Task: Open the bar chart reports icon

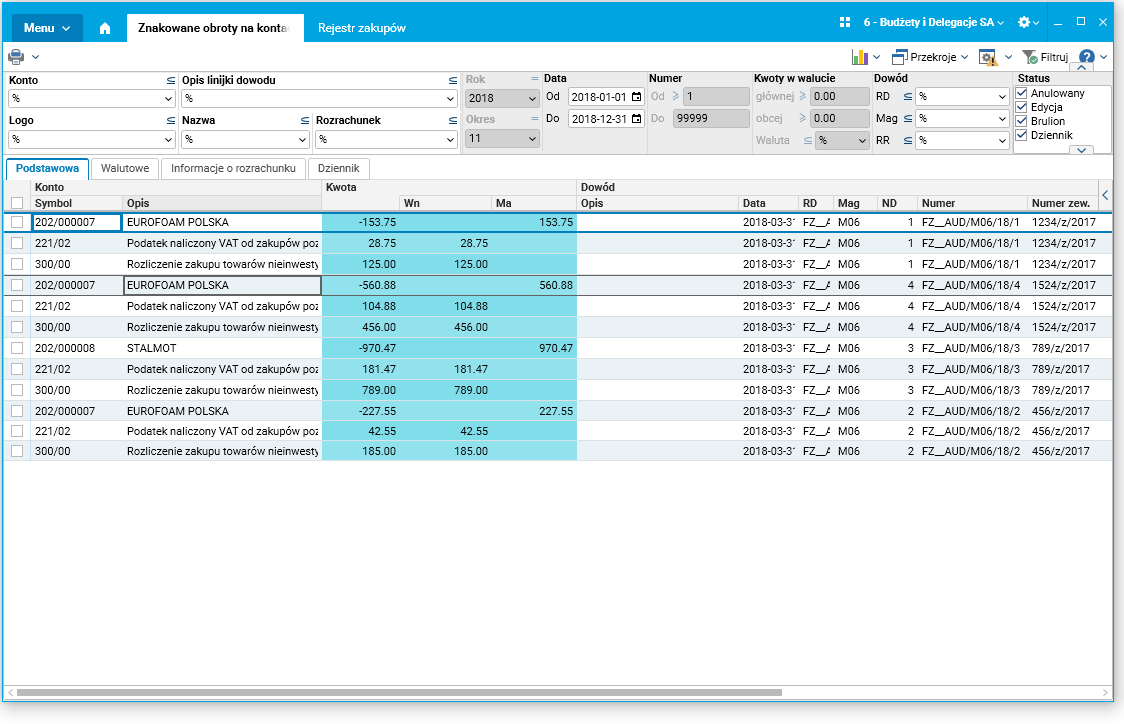Action: click(x=859, y=57)
